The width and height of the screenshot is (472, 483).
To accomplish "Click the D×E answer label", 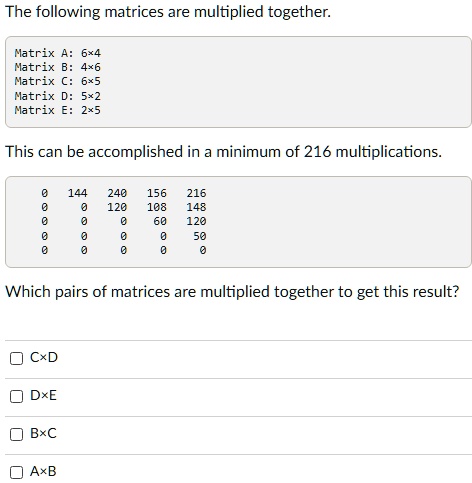I will [43, 395].
